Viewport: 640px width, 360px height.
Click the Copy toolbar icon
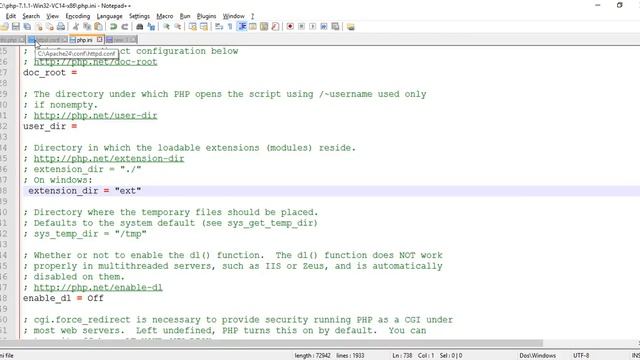coord(87,27)
